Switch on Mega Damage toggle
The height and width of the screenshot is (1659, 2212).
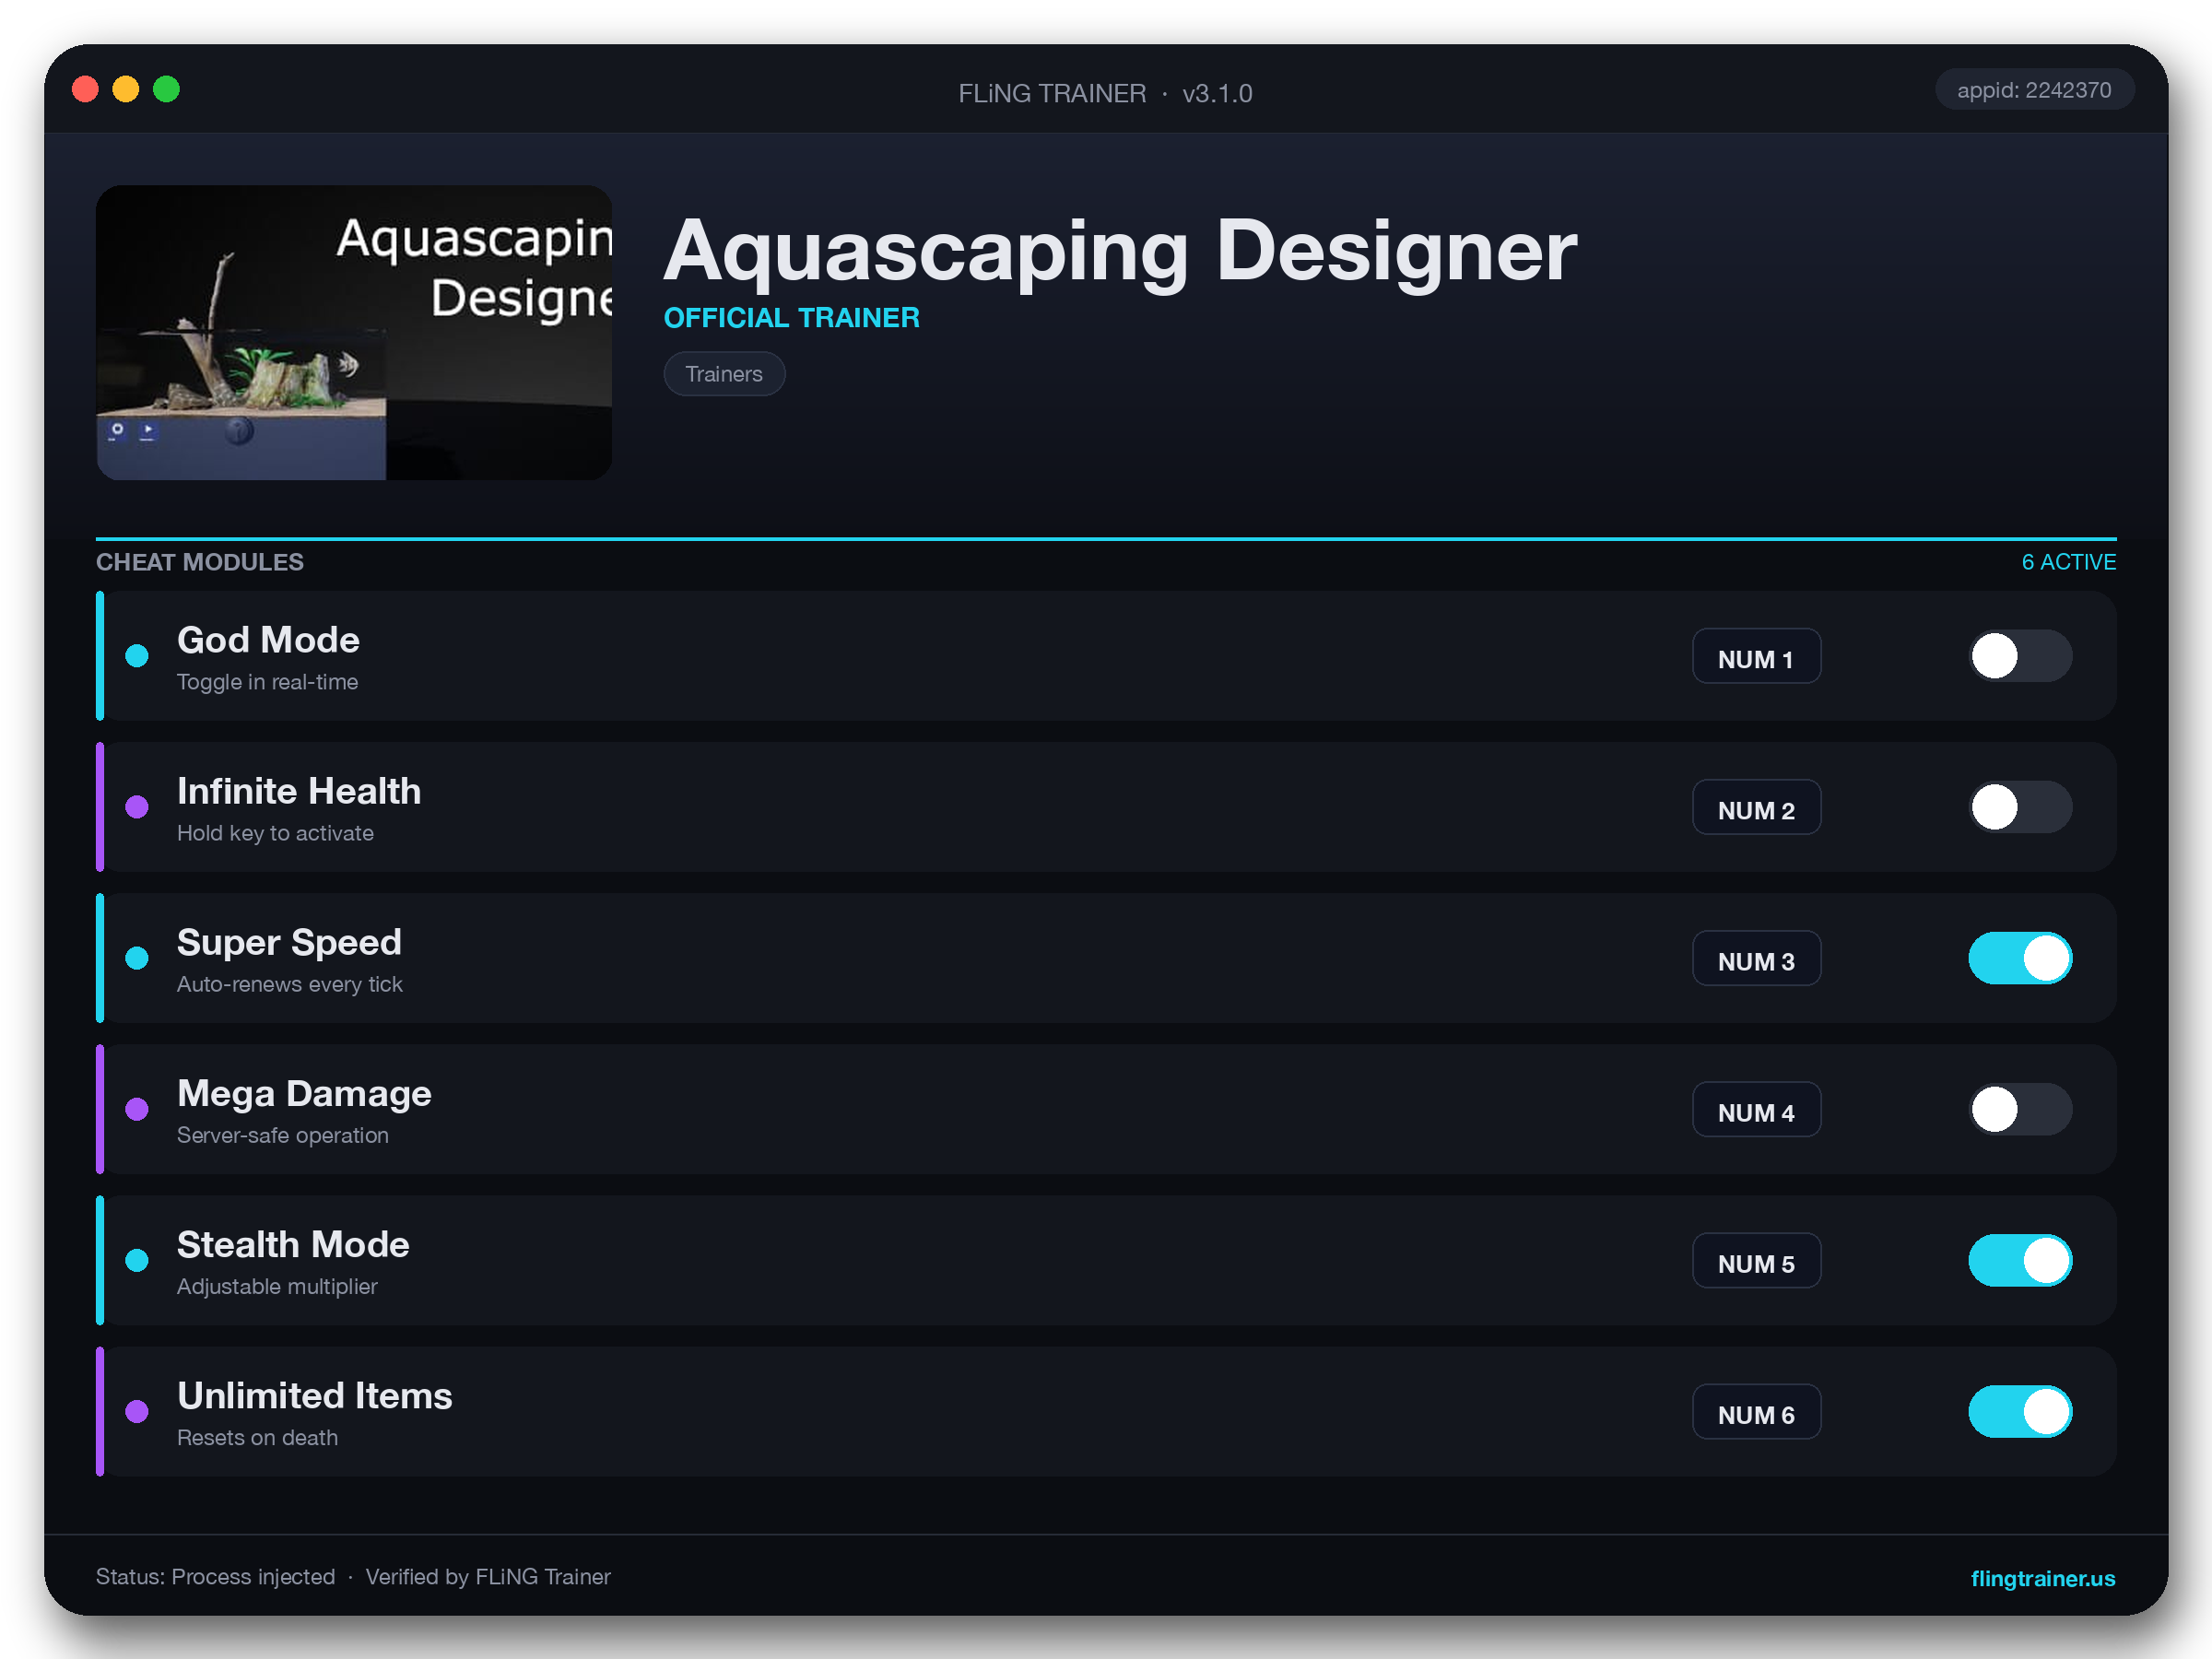point(2020,1109)
